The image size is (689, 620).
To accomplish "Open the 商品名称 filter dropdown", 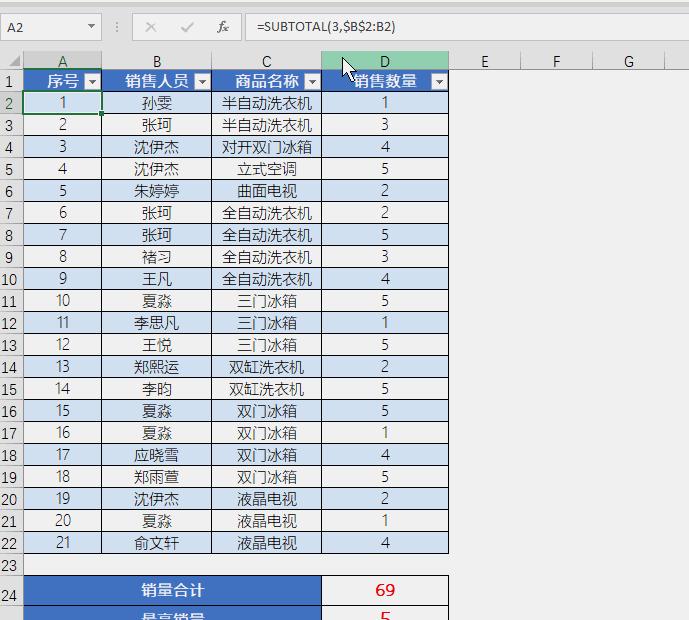I will tap(312, 81).
